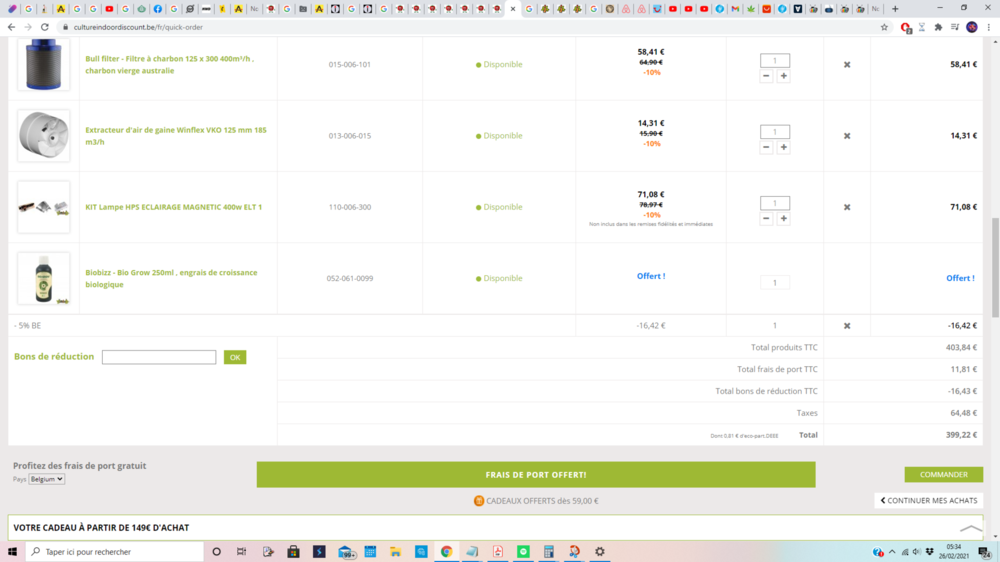This screenshot has height=562, width=1000.
Task: Click the Winflex extractor thumbnail image
Action: coord(43,136)
